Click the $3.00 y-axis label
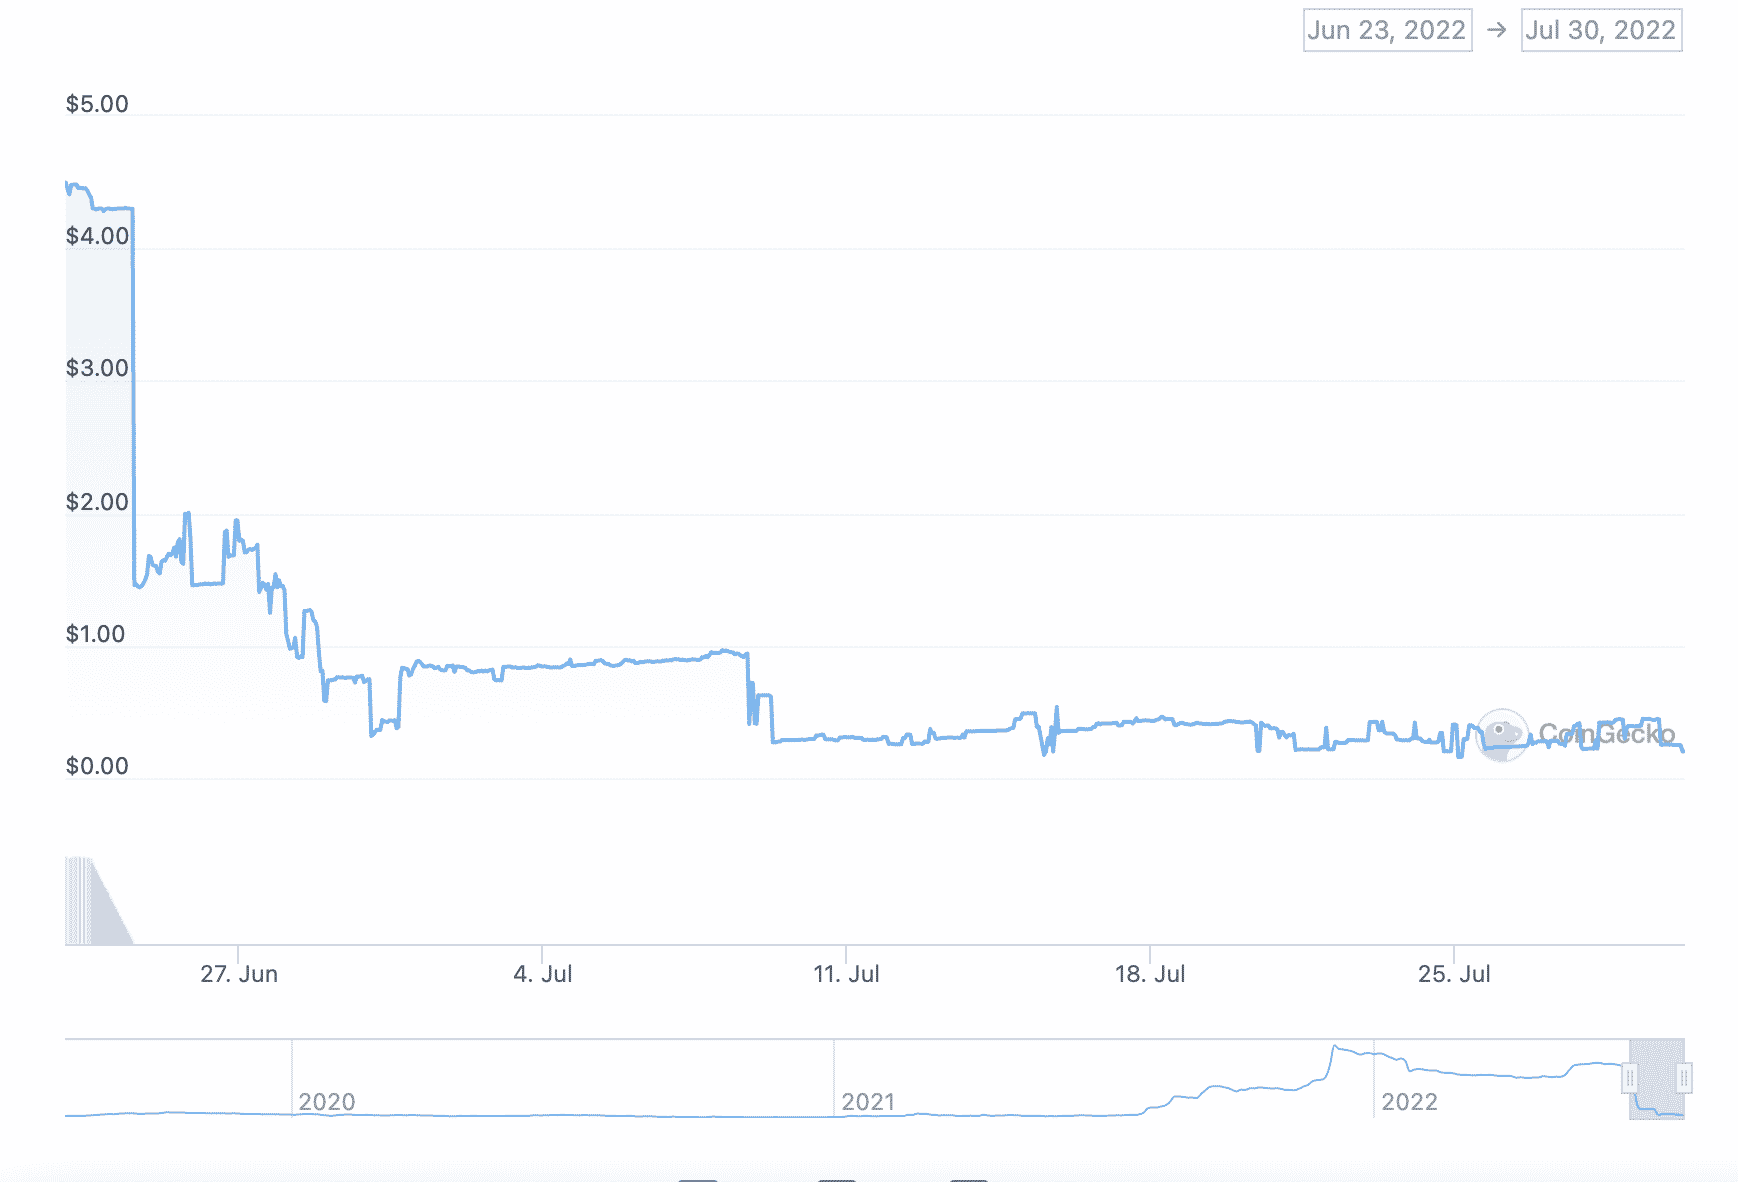Image resolution: width=1738 pixels, height=1182 pixels. (97, 368)
